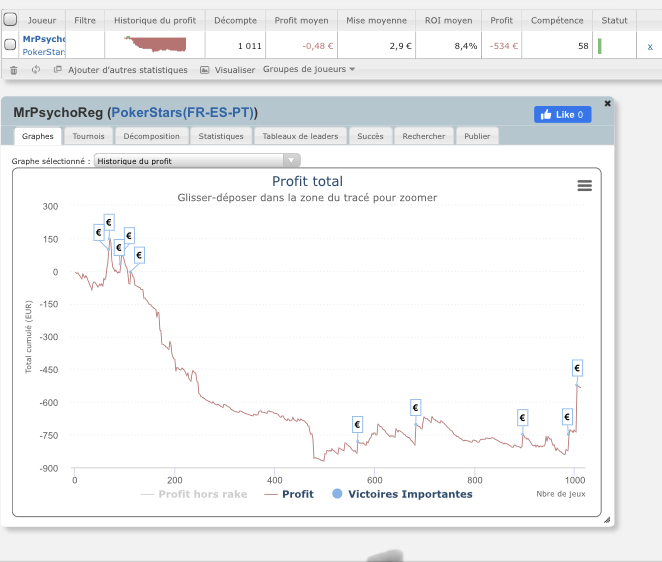Image resolution: width=662 pixels, height=562 pixels.
Task: Switch to the Statistiques tab
Action: click(x=221, y=136)
